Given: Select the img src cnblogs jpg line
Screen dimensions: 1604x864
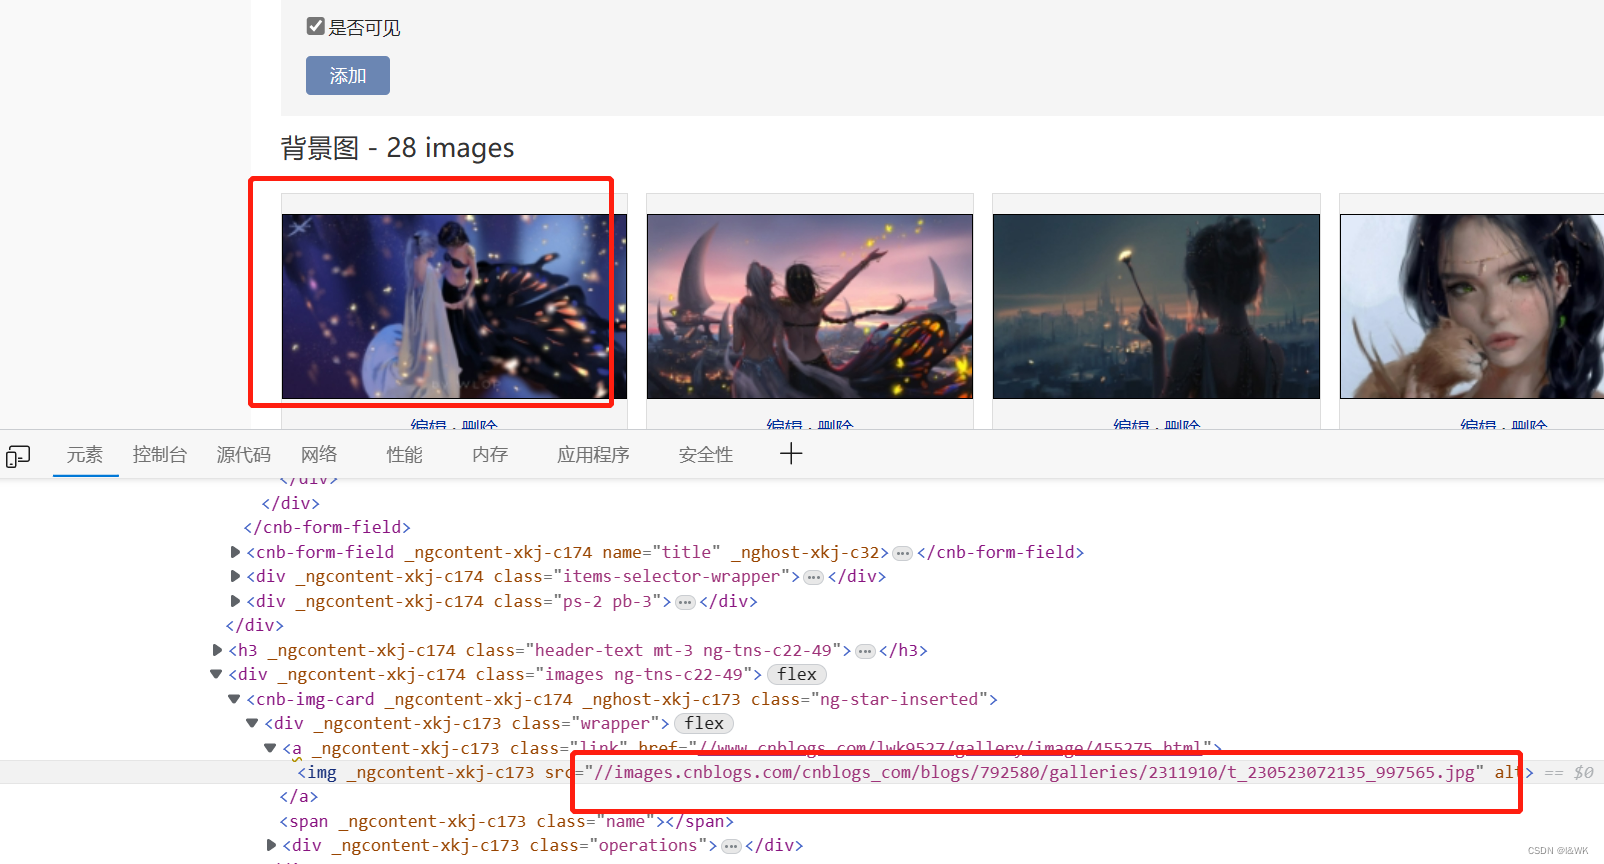Looking at the screenshot, I should click(802, 772).
